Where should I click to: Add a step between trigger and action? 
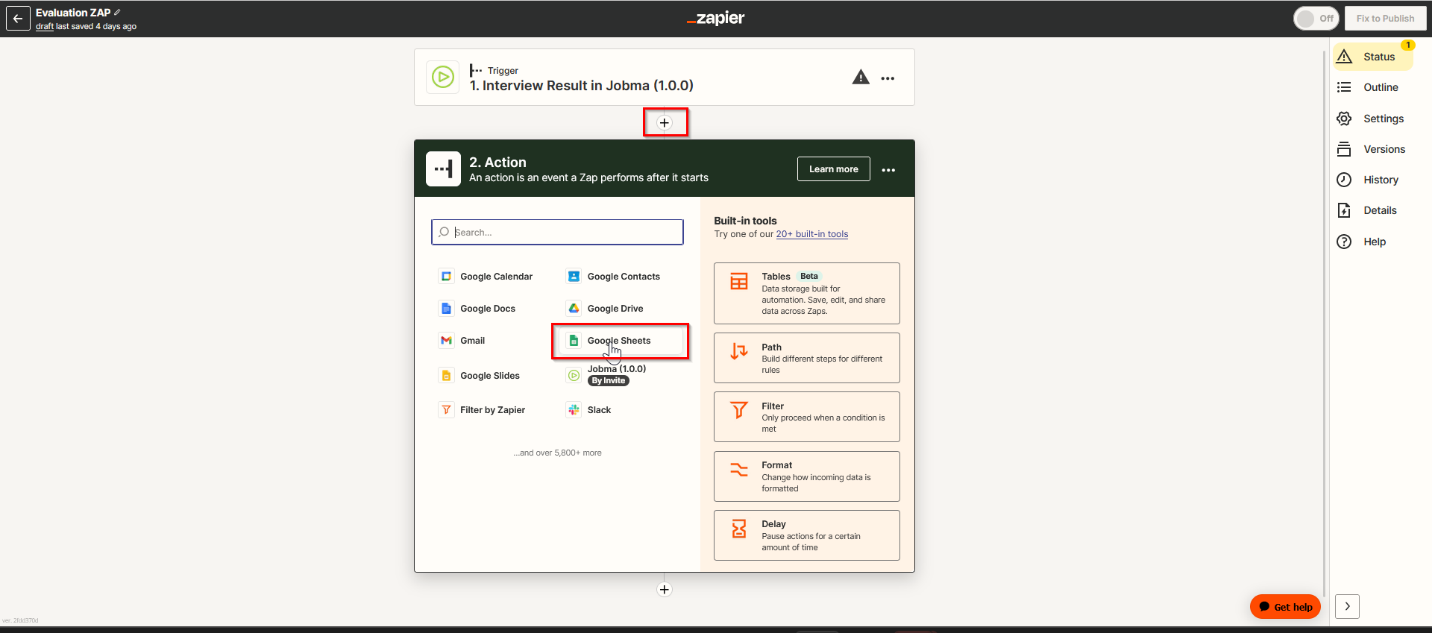(x=665, y=122)
